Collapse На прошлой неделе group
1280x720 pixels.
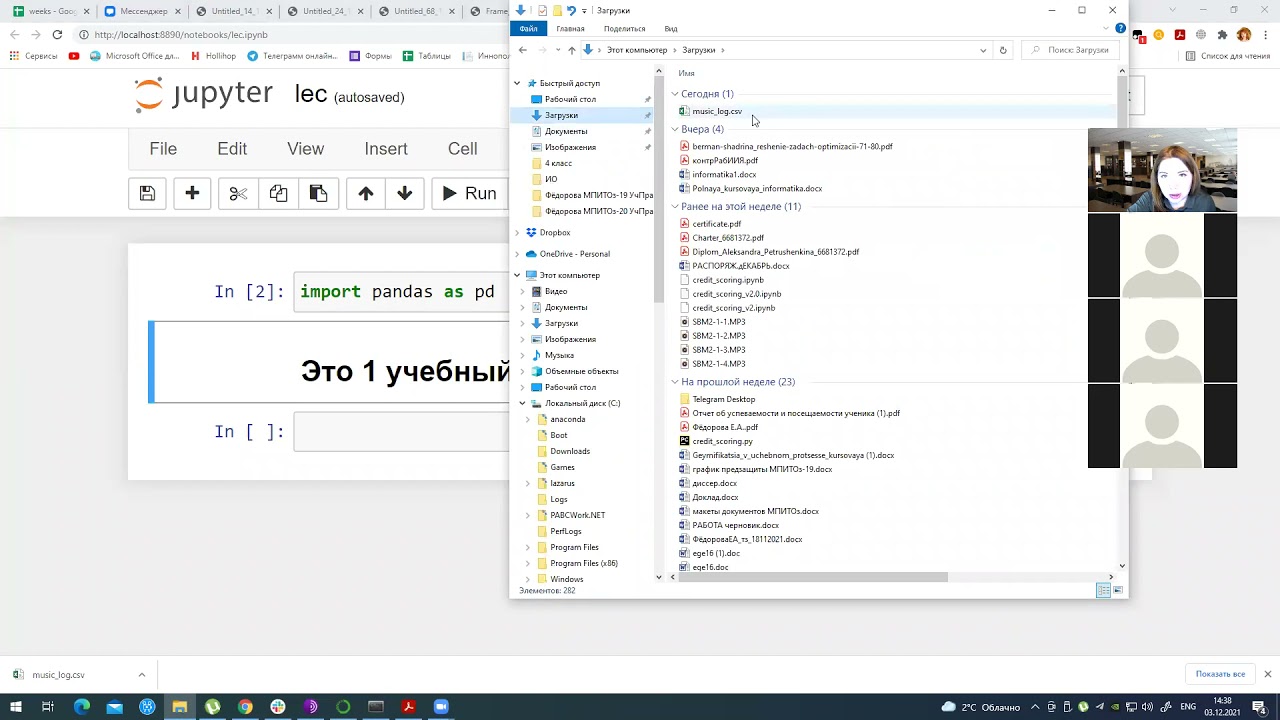click(675, 382)
